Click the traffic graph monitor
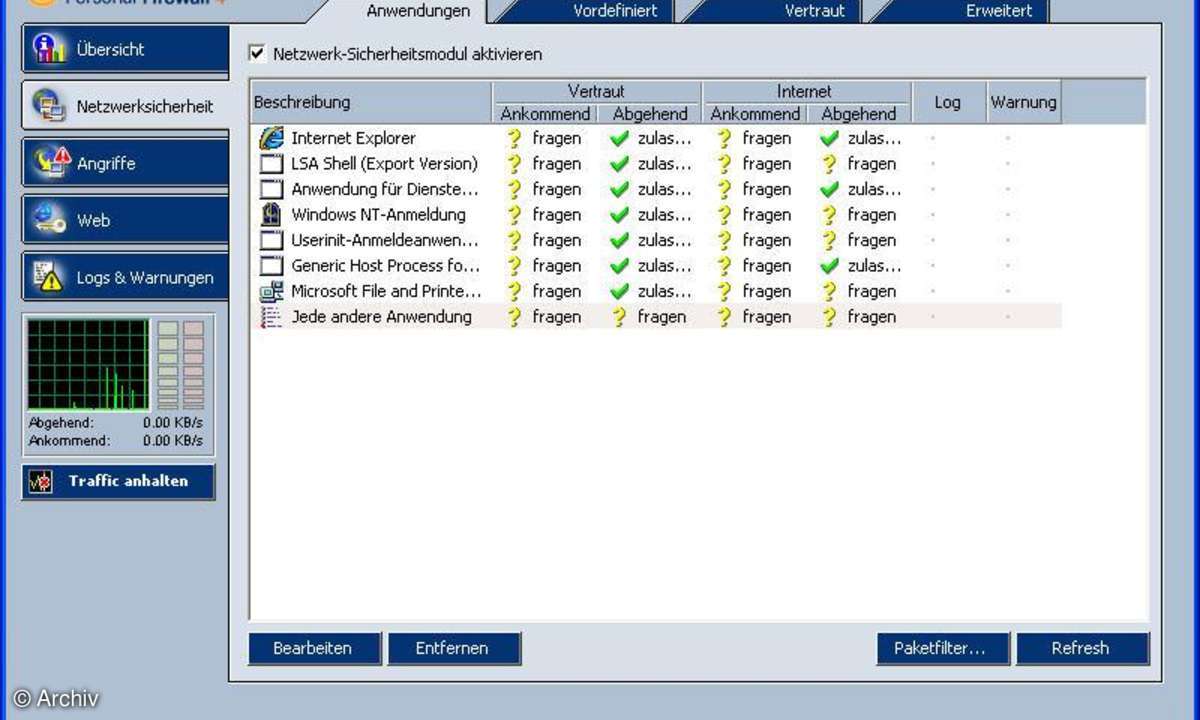The image size is (1200, 720). pyautogui.click(x=88, y=365)
